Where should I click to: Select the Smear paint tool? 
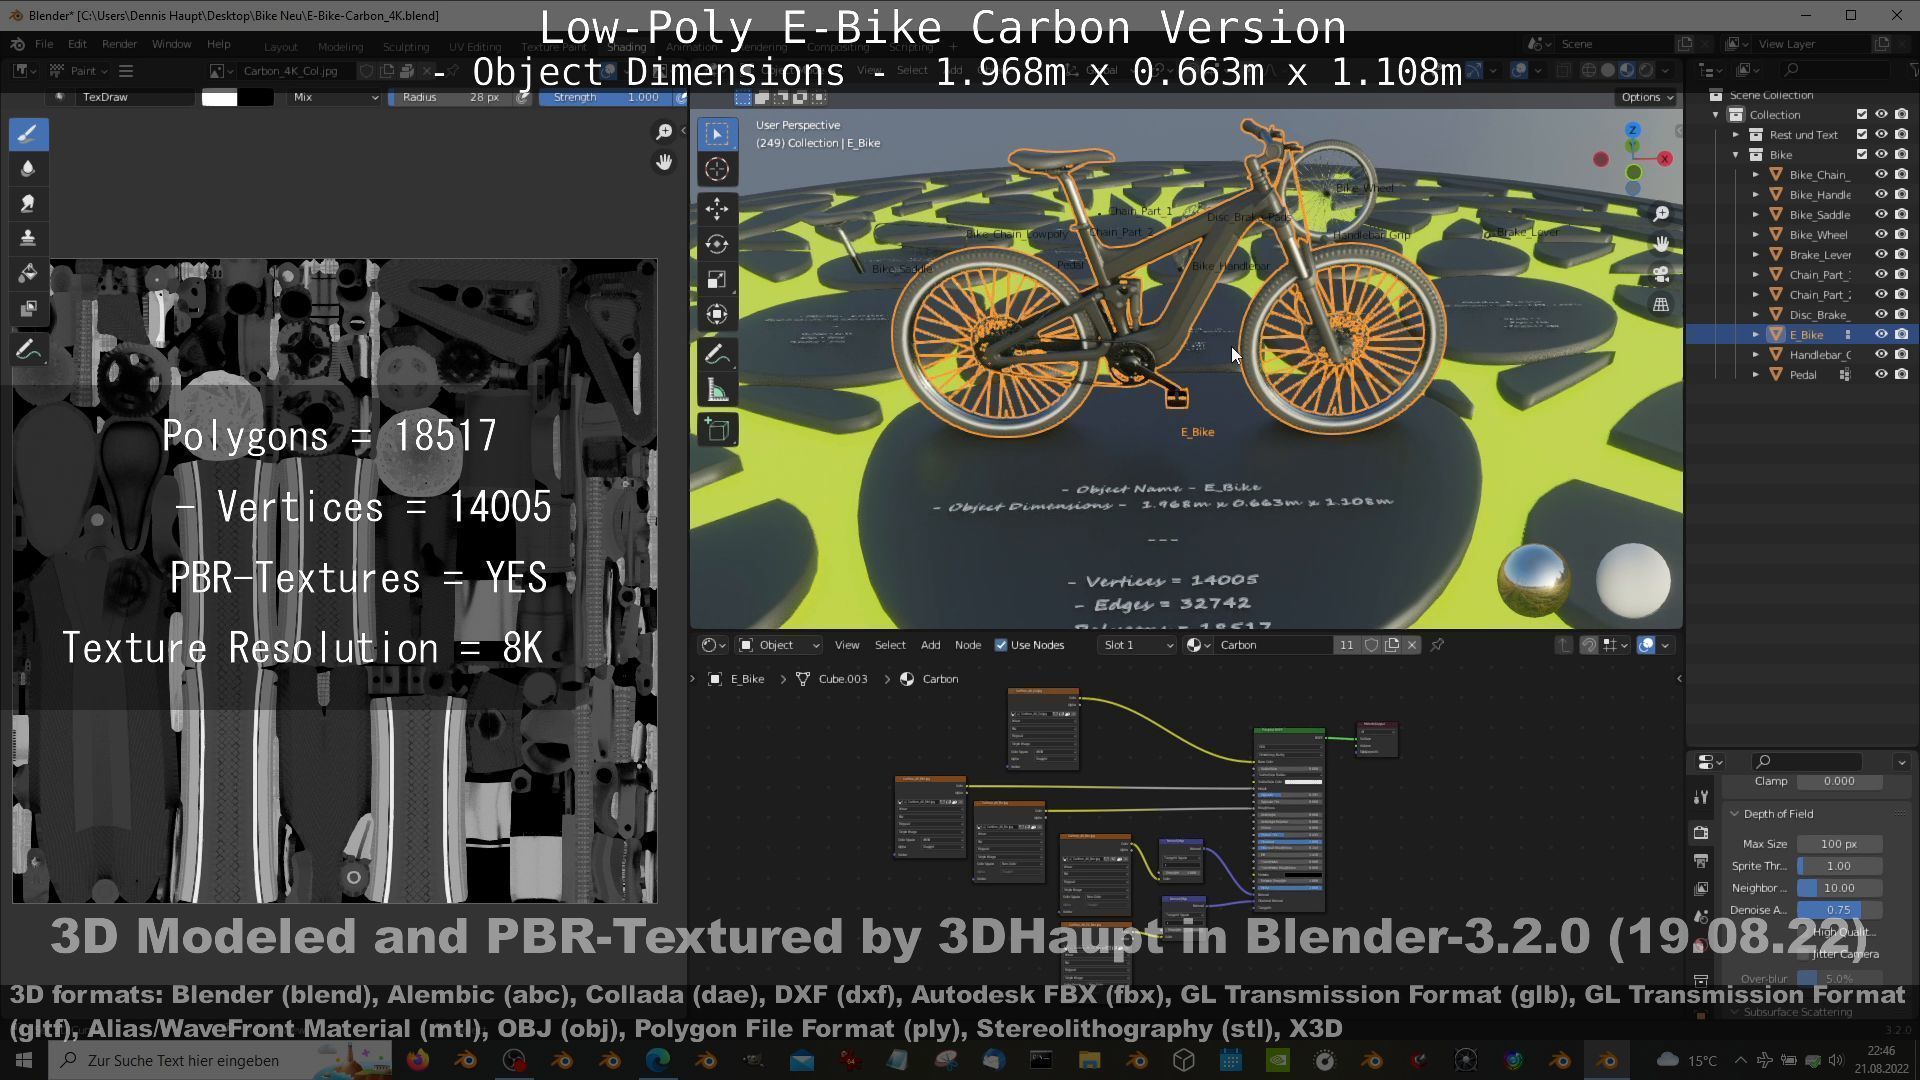tap(28, 203)
